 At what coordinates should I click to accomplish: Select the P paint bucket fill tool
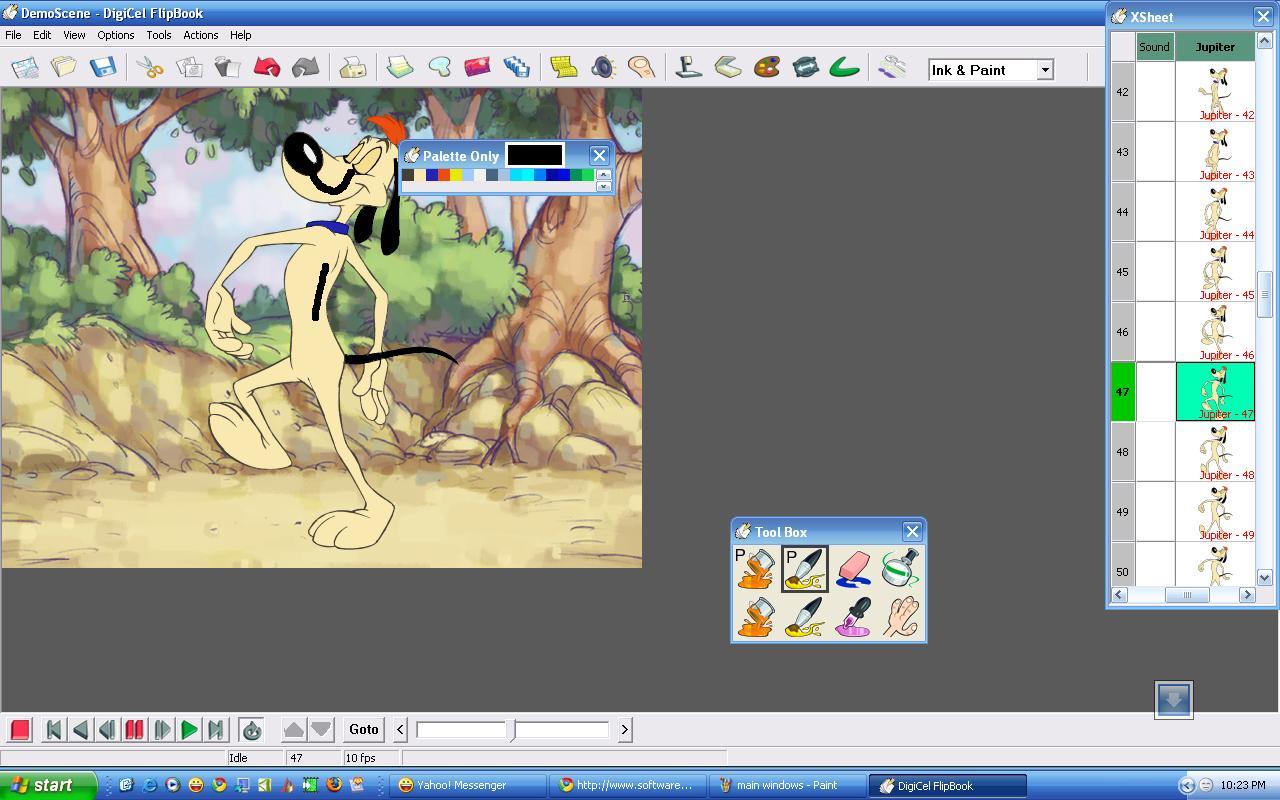point(756,568)
